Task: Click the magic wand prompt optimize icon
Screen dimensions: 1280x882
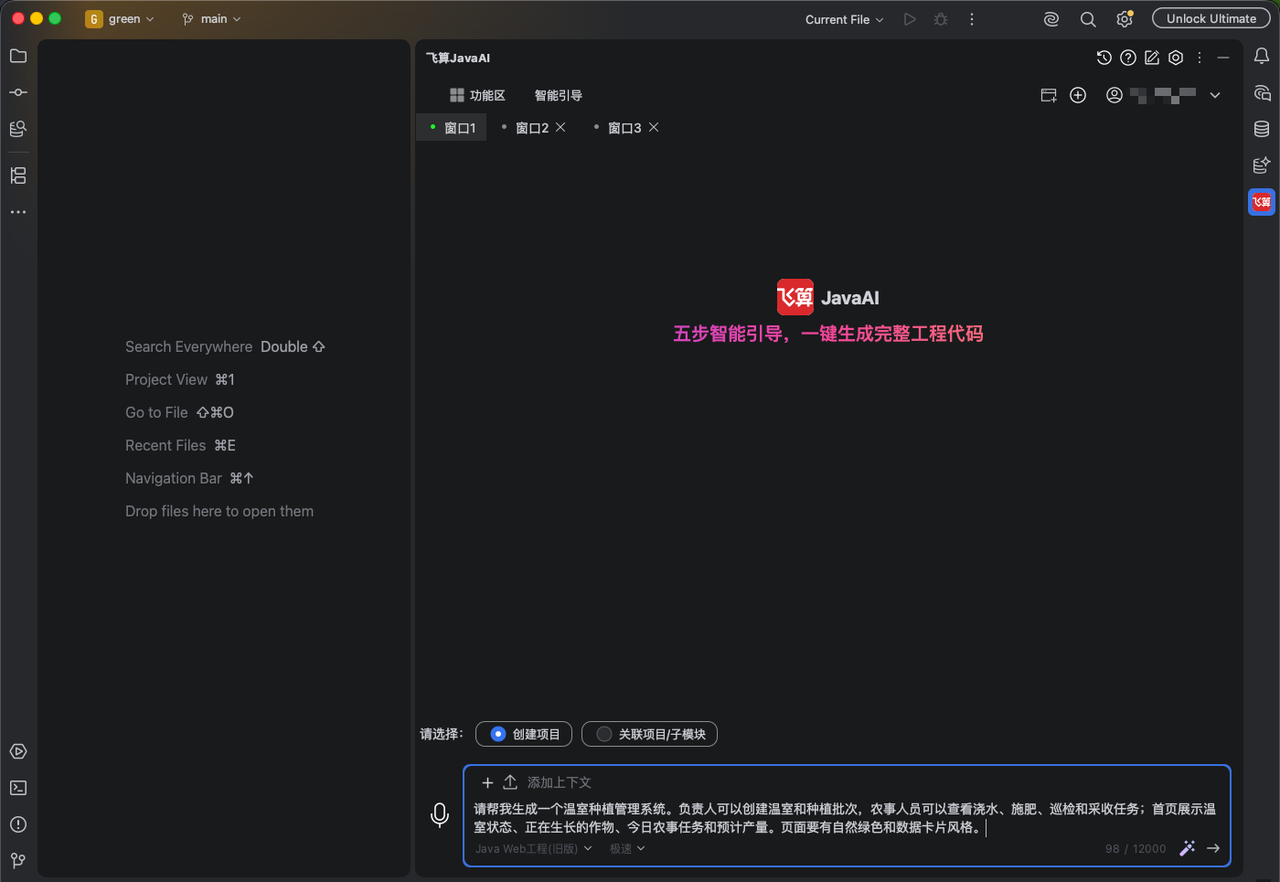Action: (x=1187, y=848)
